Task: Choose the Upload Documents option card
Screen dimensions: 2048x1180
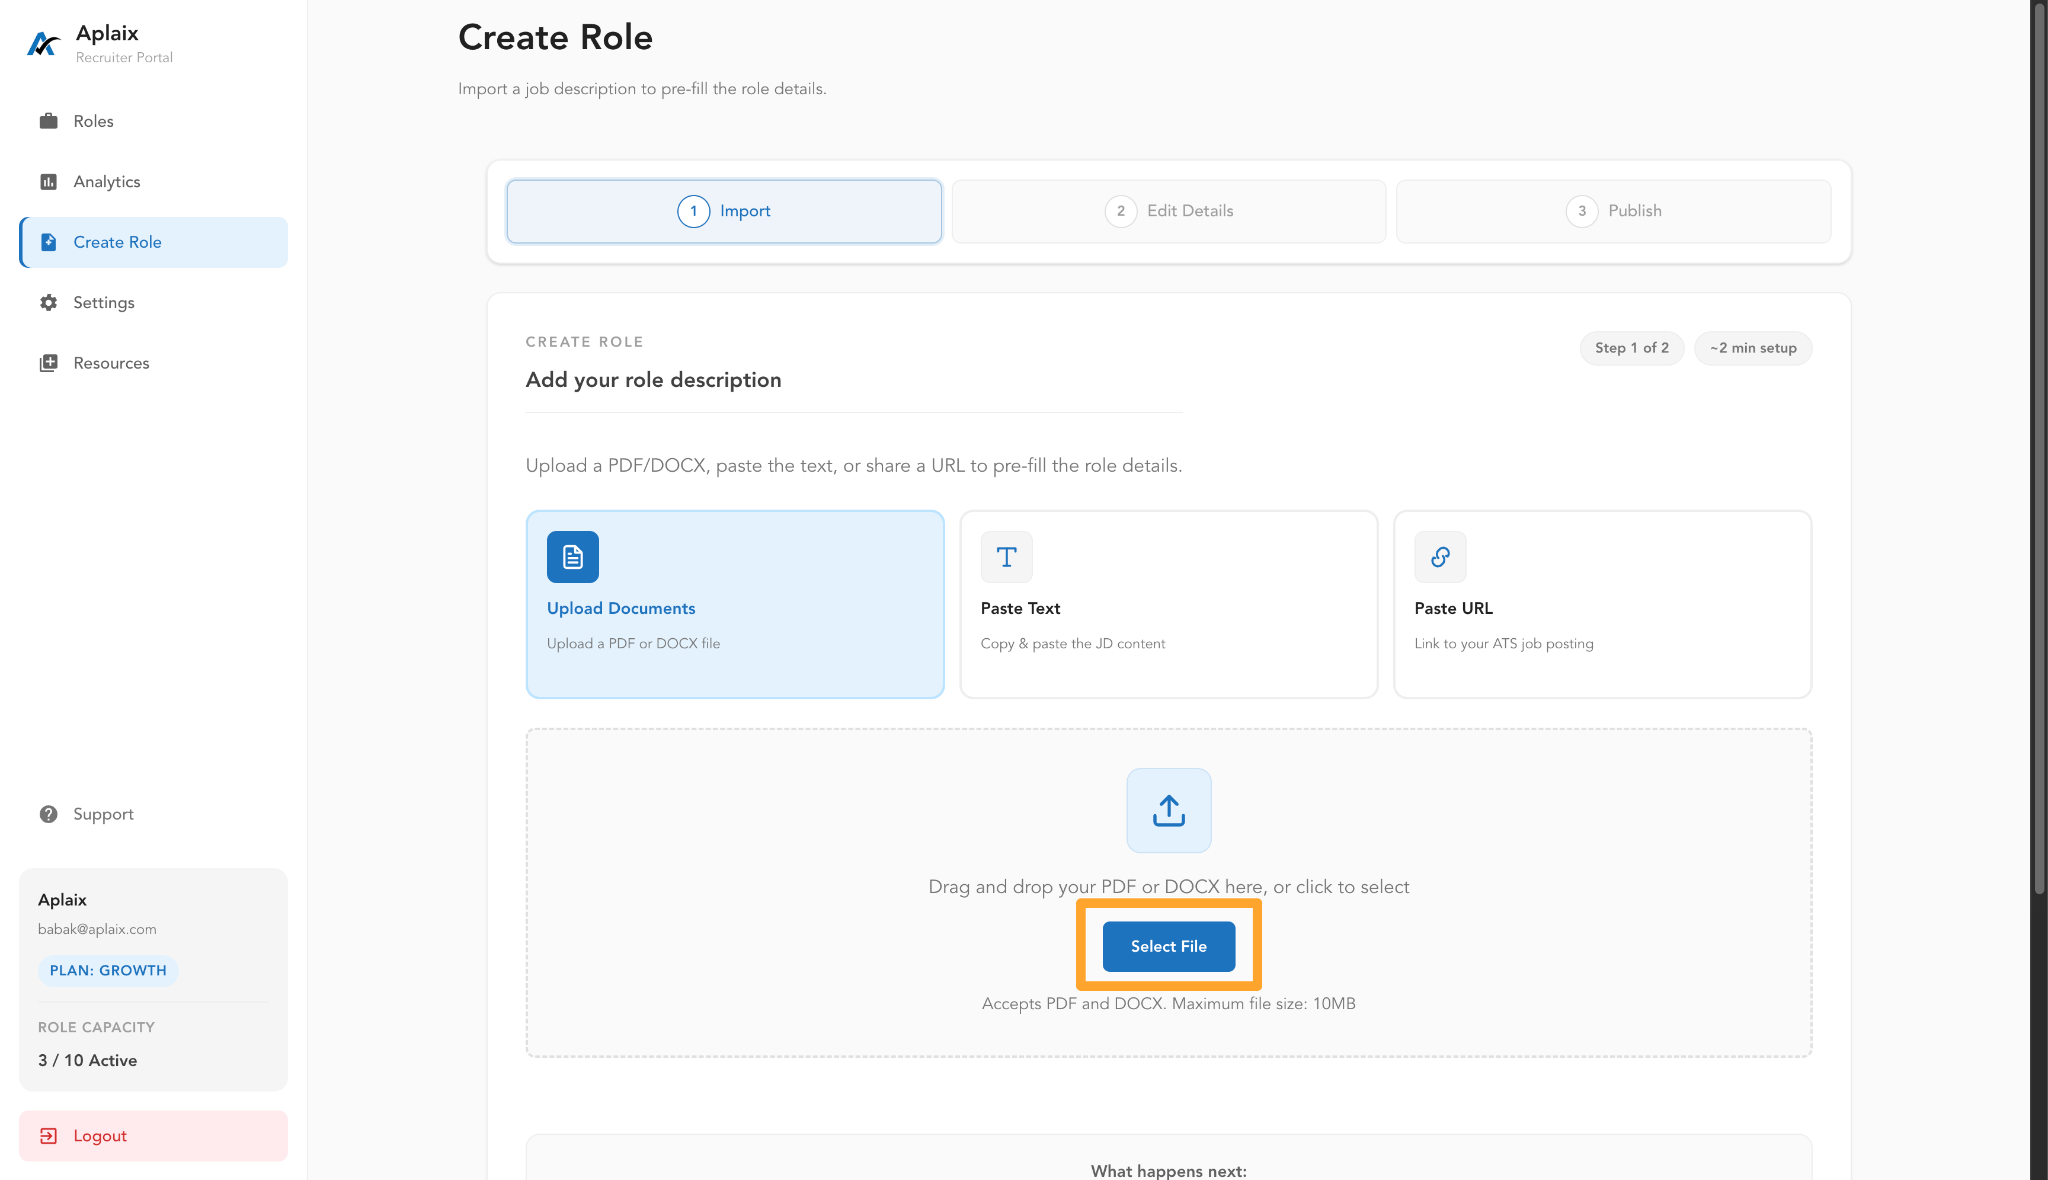Action: (735, 604)
